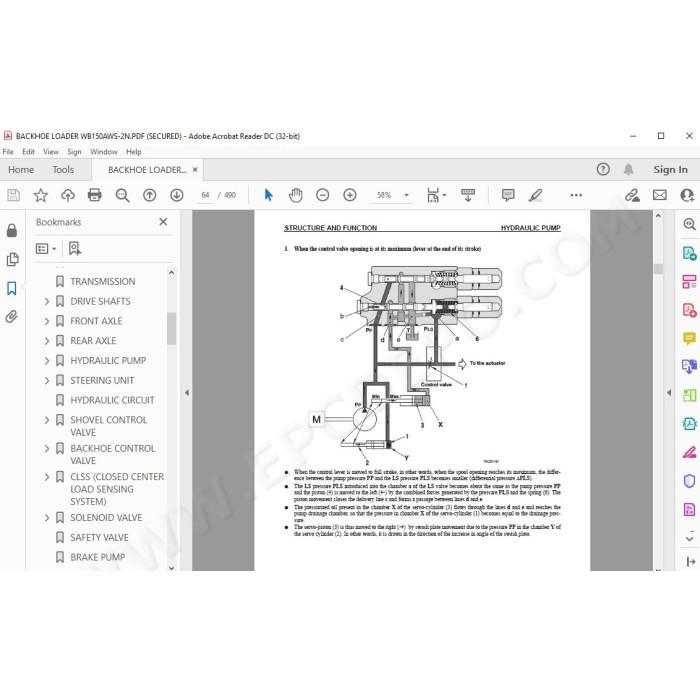Close the BACKHOE LOADER document tab
This screenshot has height=700, width=700.
pos(195,170)
